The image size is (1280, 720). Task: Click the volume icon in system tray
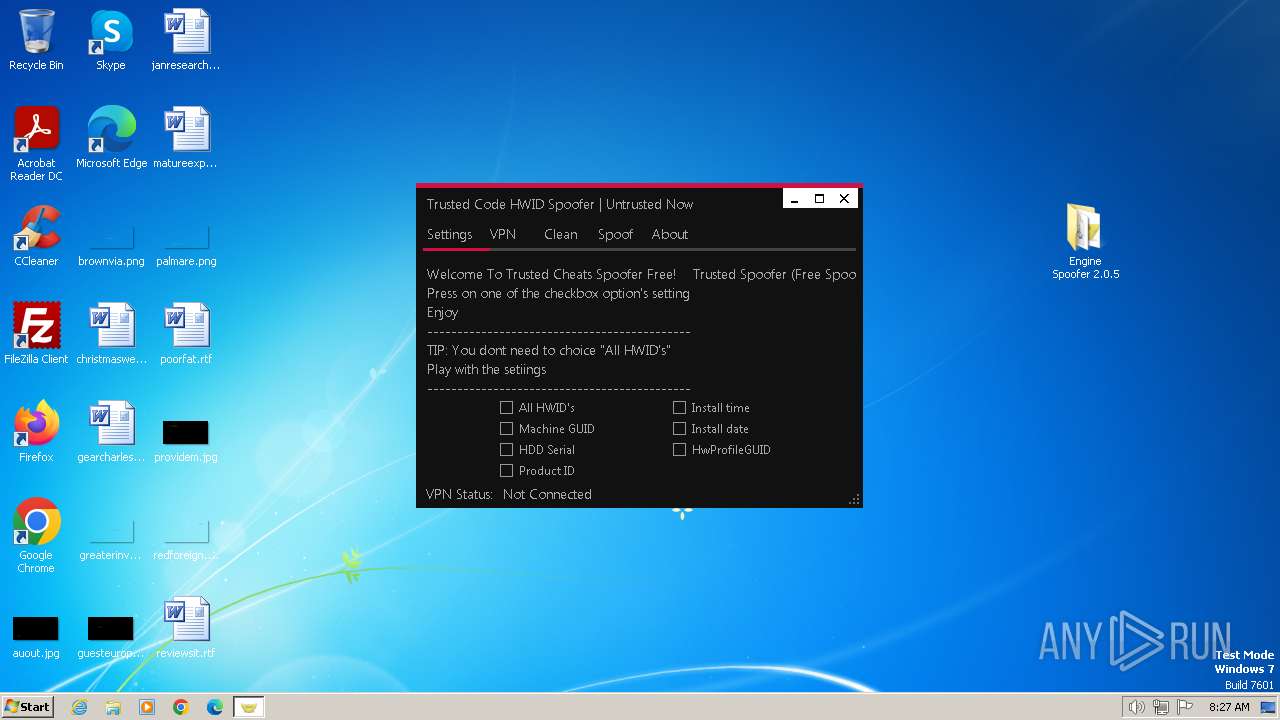click(1136, 707)
